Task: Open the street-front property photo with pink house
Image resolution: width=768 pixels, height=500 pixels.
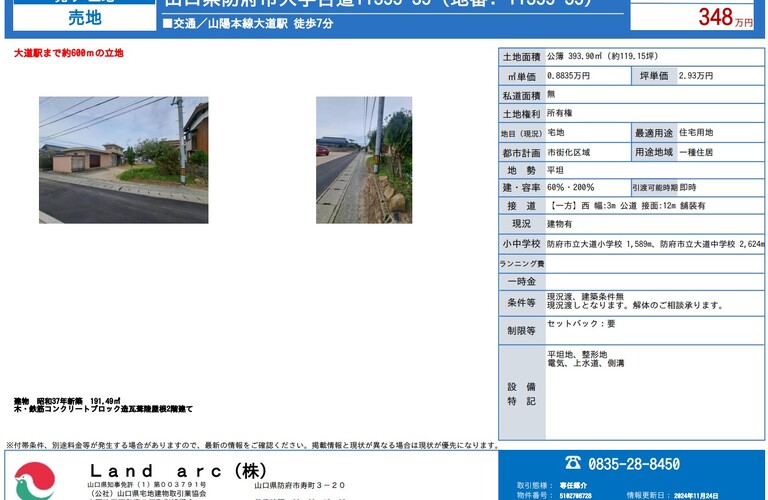Action: (x=123, y=160)
